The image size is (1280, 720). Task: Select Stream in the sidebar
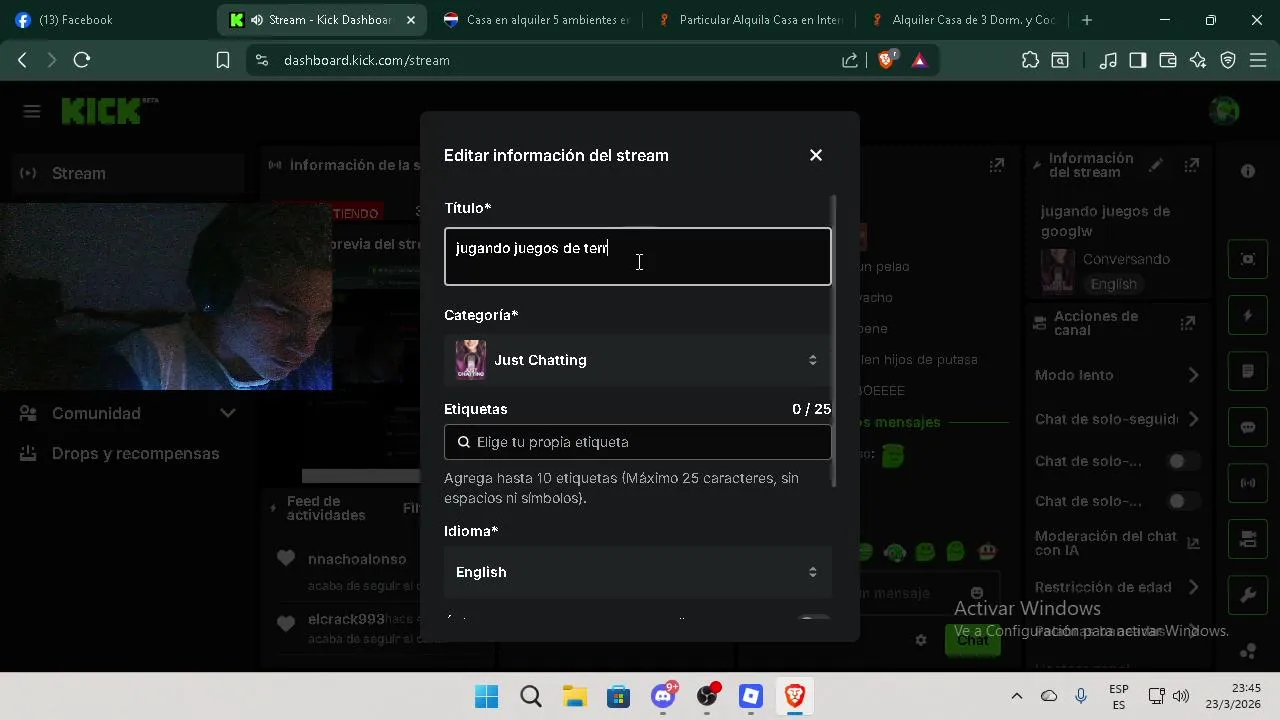[x=128, y=173]
